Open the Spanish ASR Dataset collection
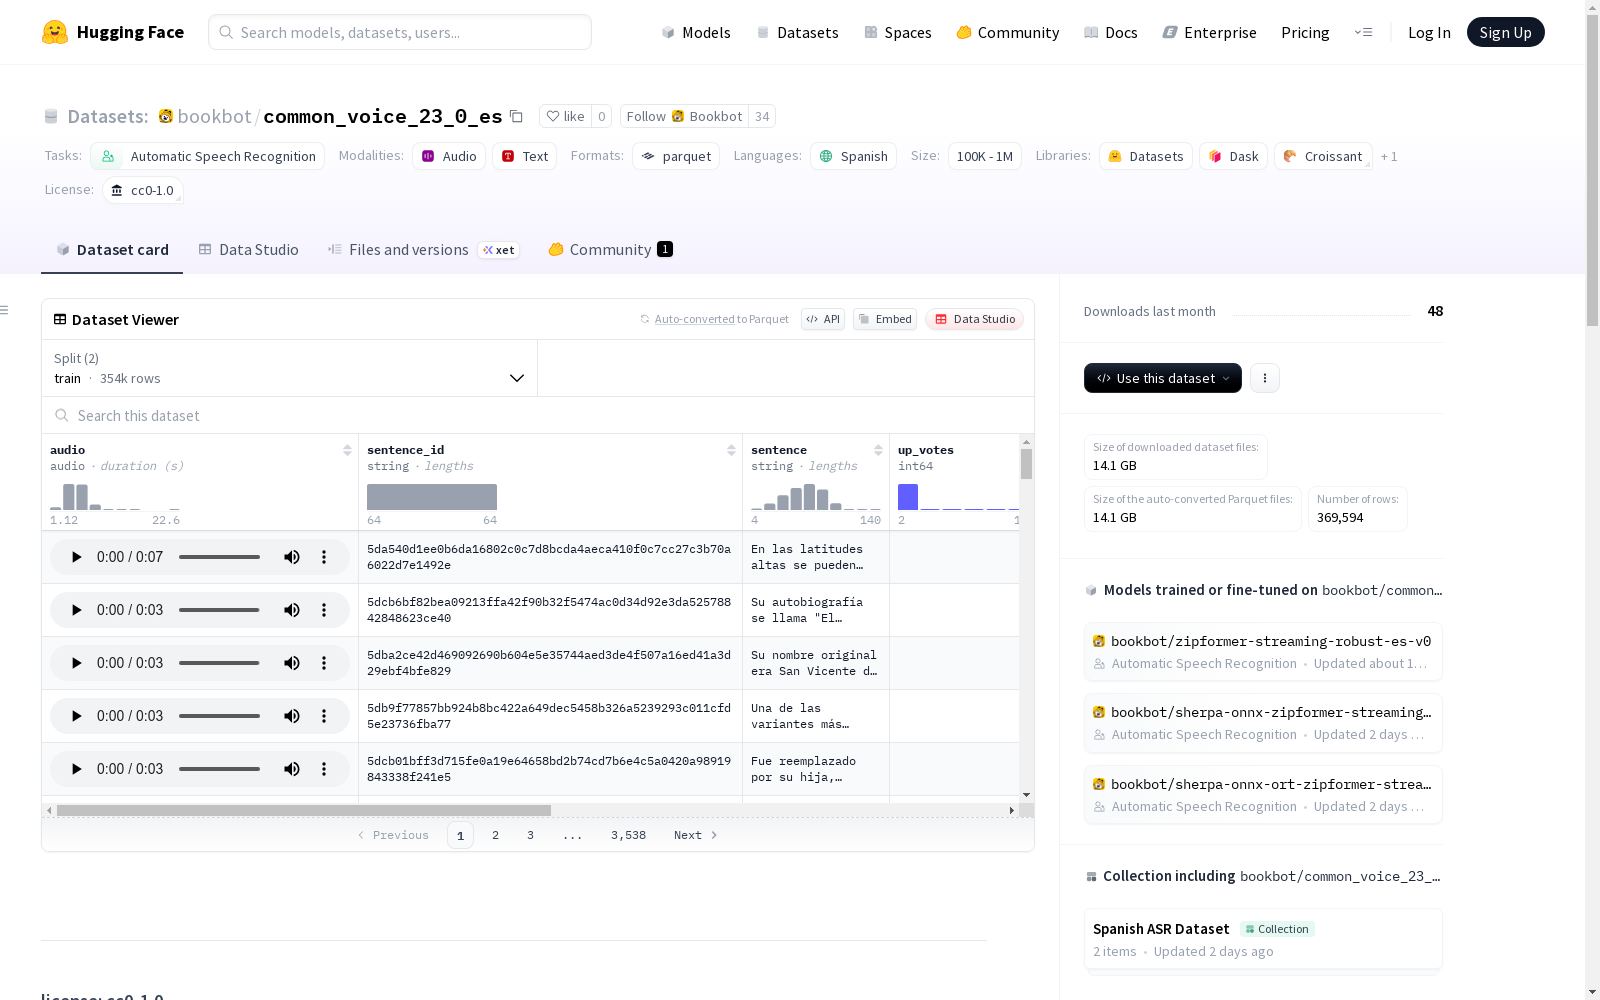Screen dimensions: 1600x1000 click(x=1263, y=939)
